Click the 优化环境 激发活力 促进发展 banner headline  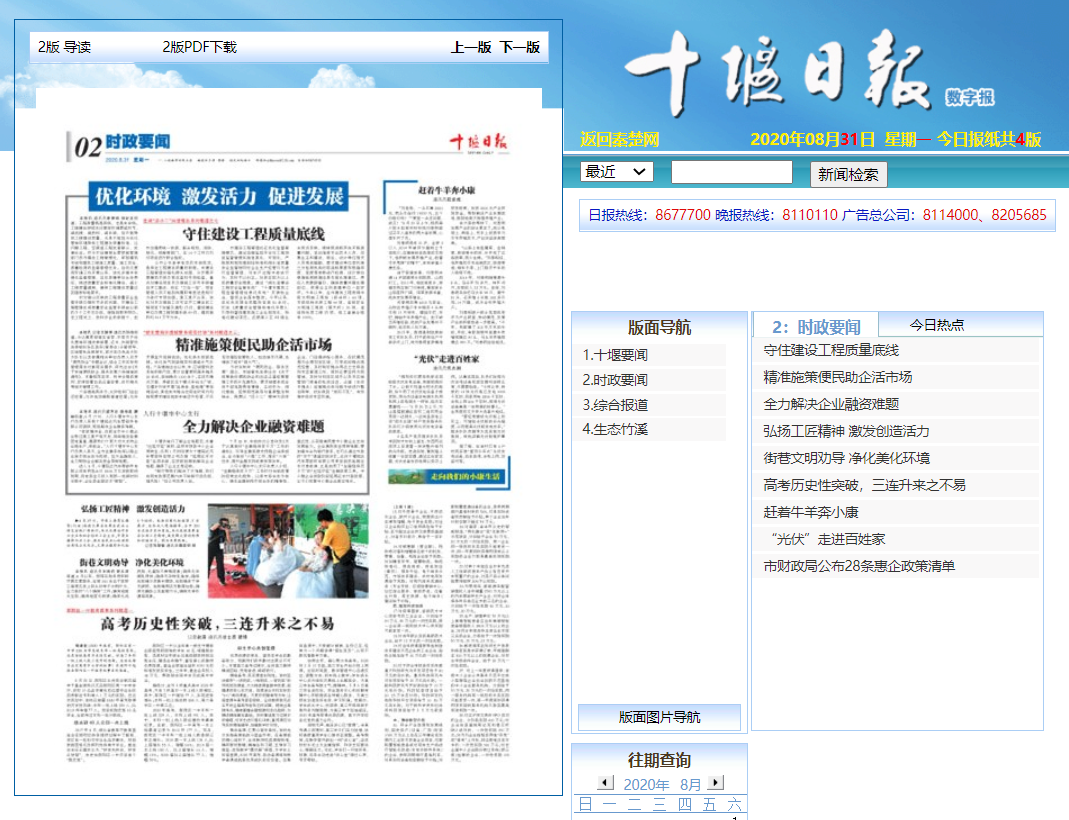click(219, 196)
